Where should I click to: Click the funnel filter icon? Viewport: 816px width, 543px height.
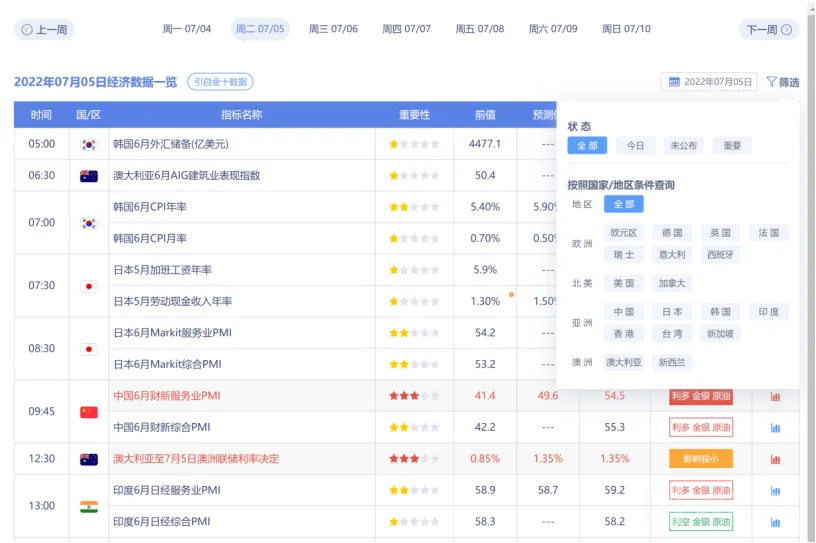tap(771, 82)
